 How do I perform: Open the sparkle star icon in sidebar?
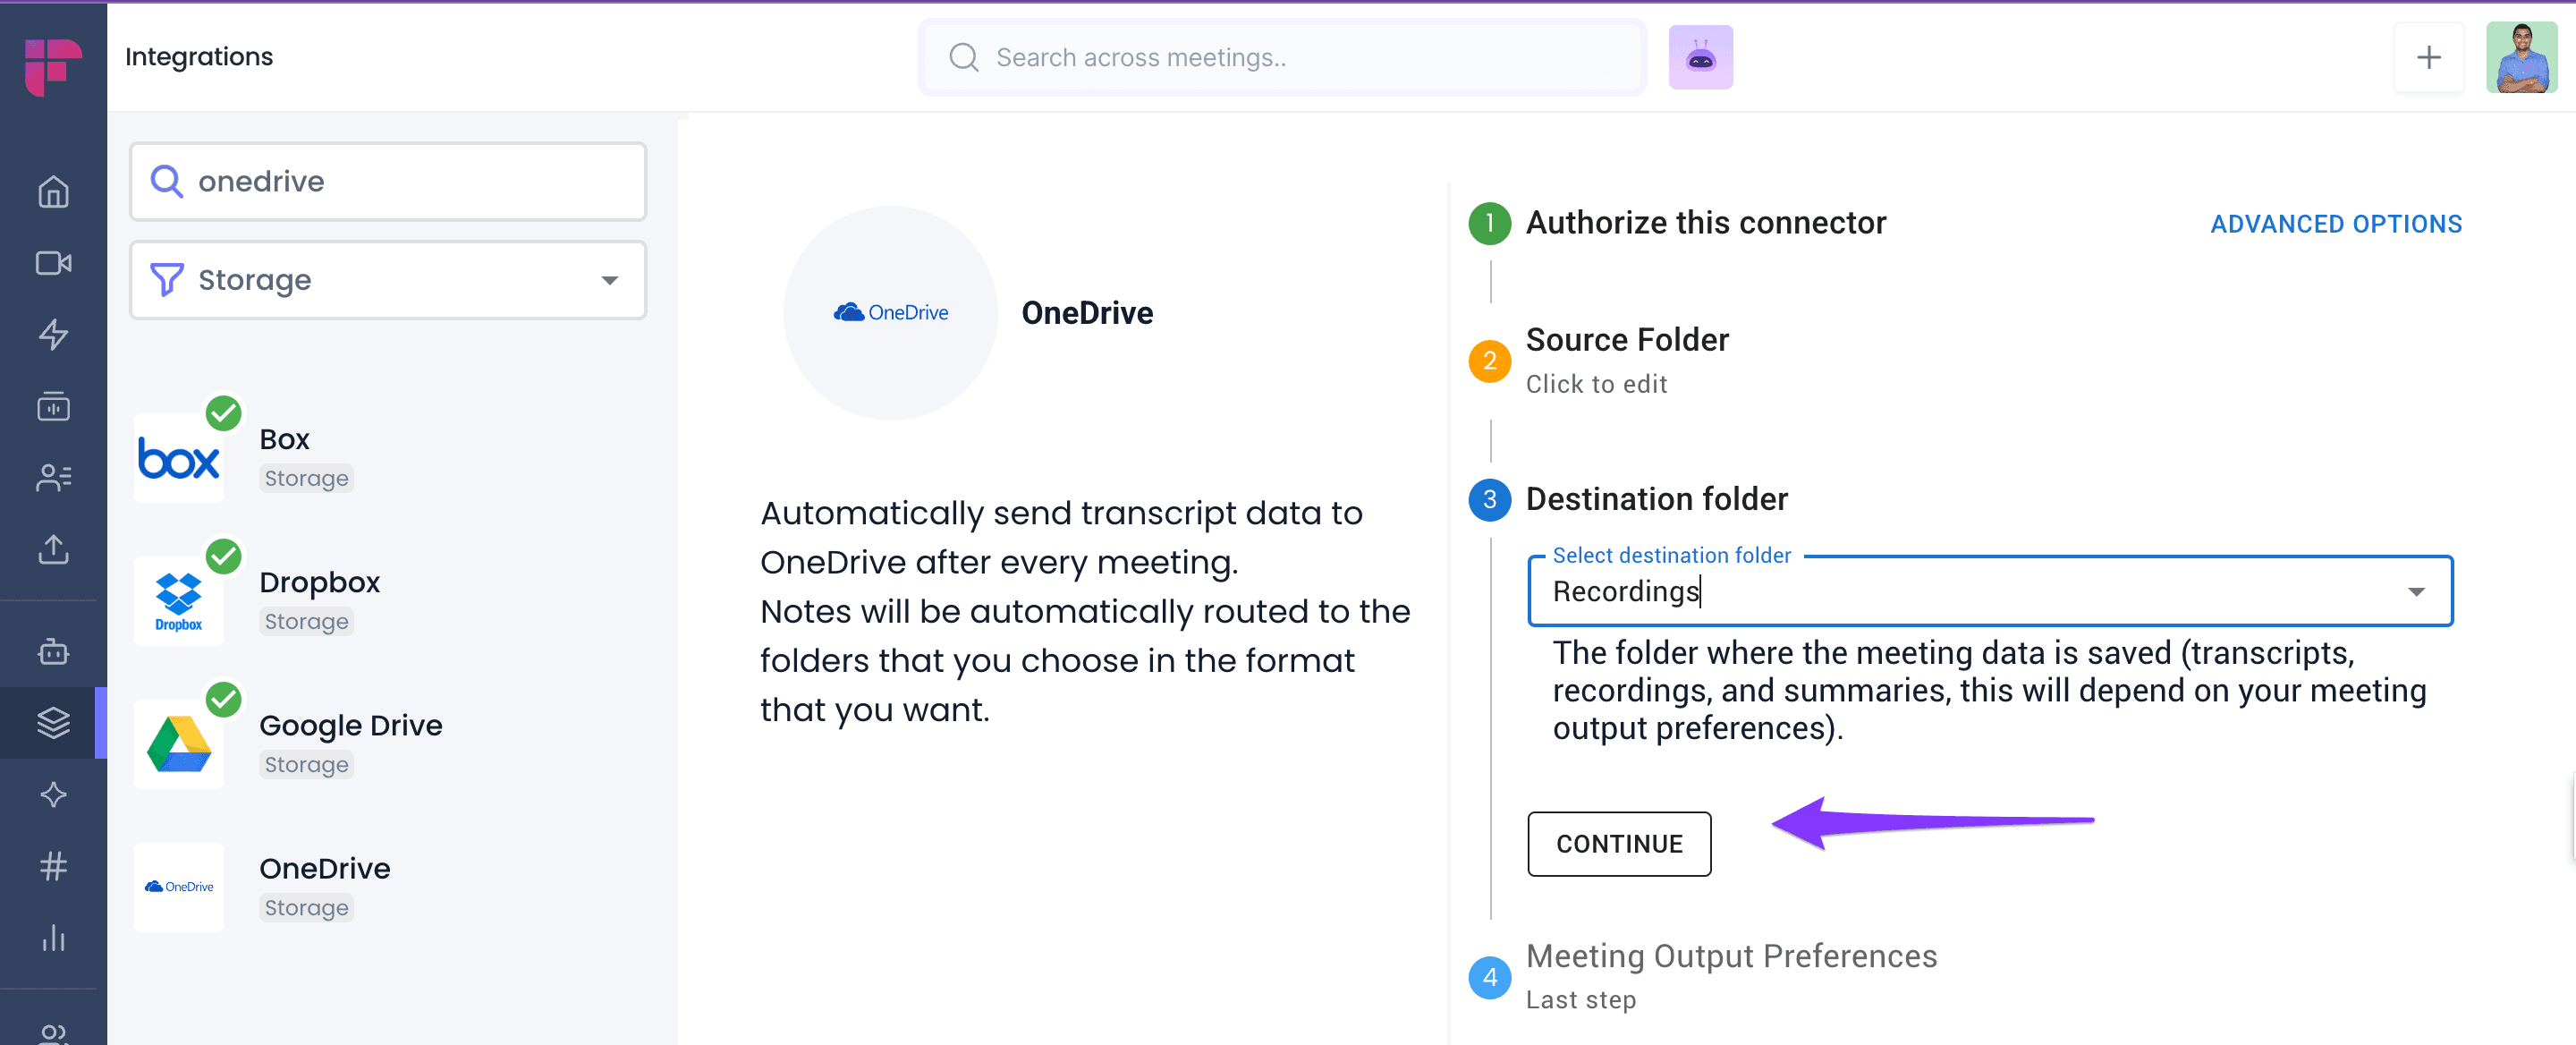click(53, 794)
